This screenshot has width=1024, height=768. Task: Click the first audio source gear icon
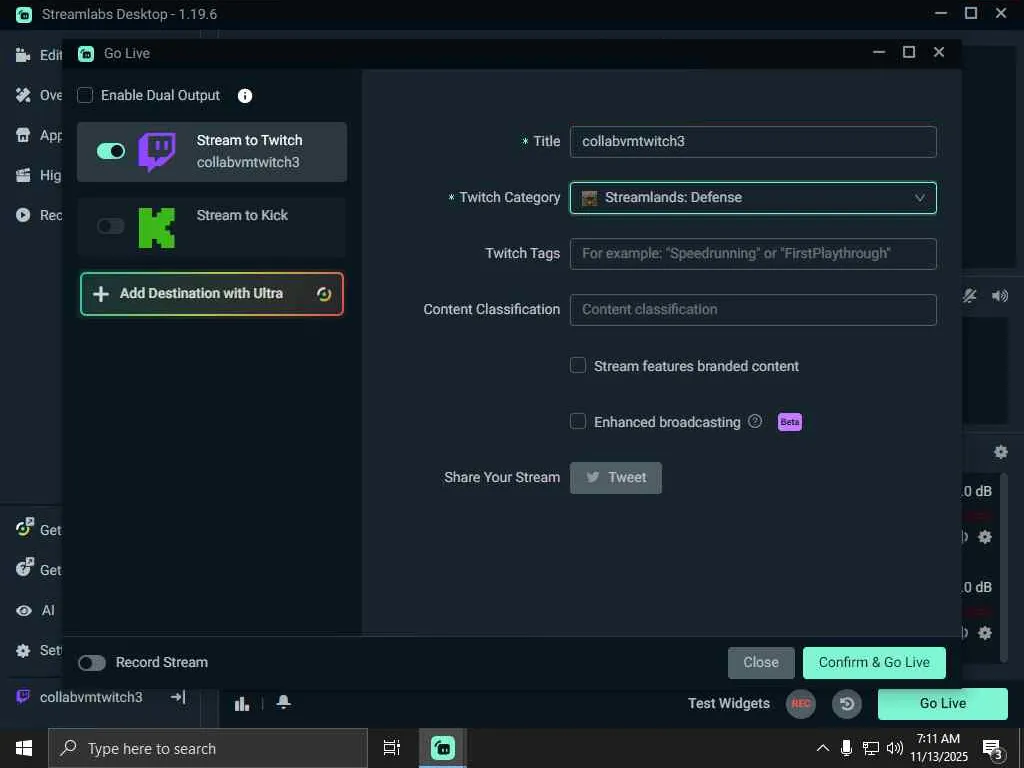(x=985, y=537)
